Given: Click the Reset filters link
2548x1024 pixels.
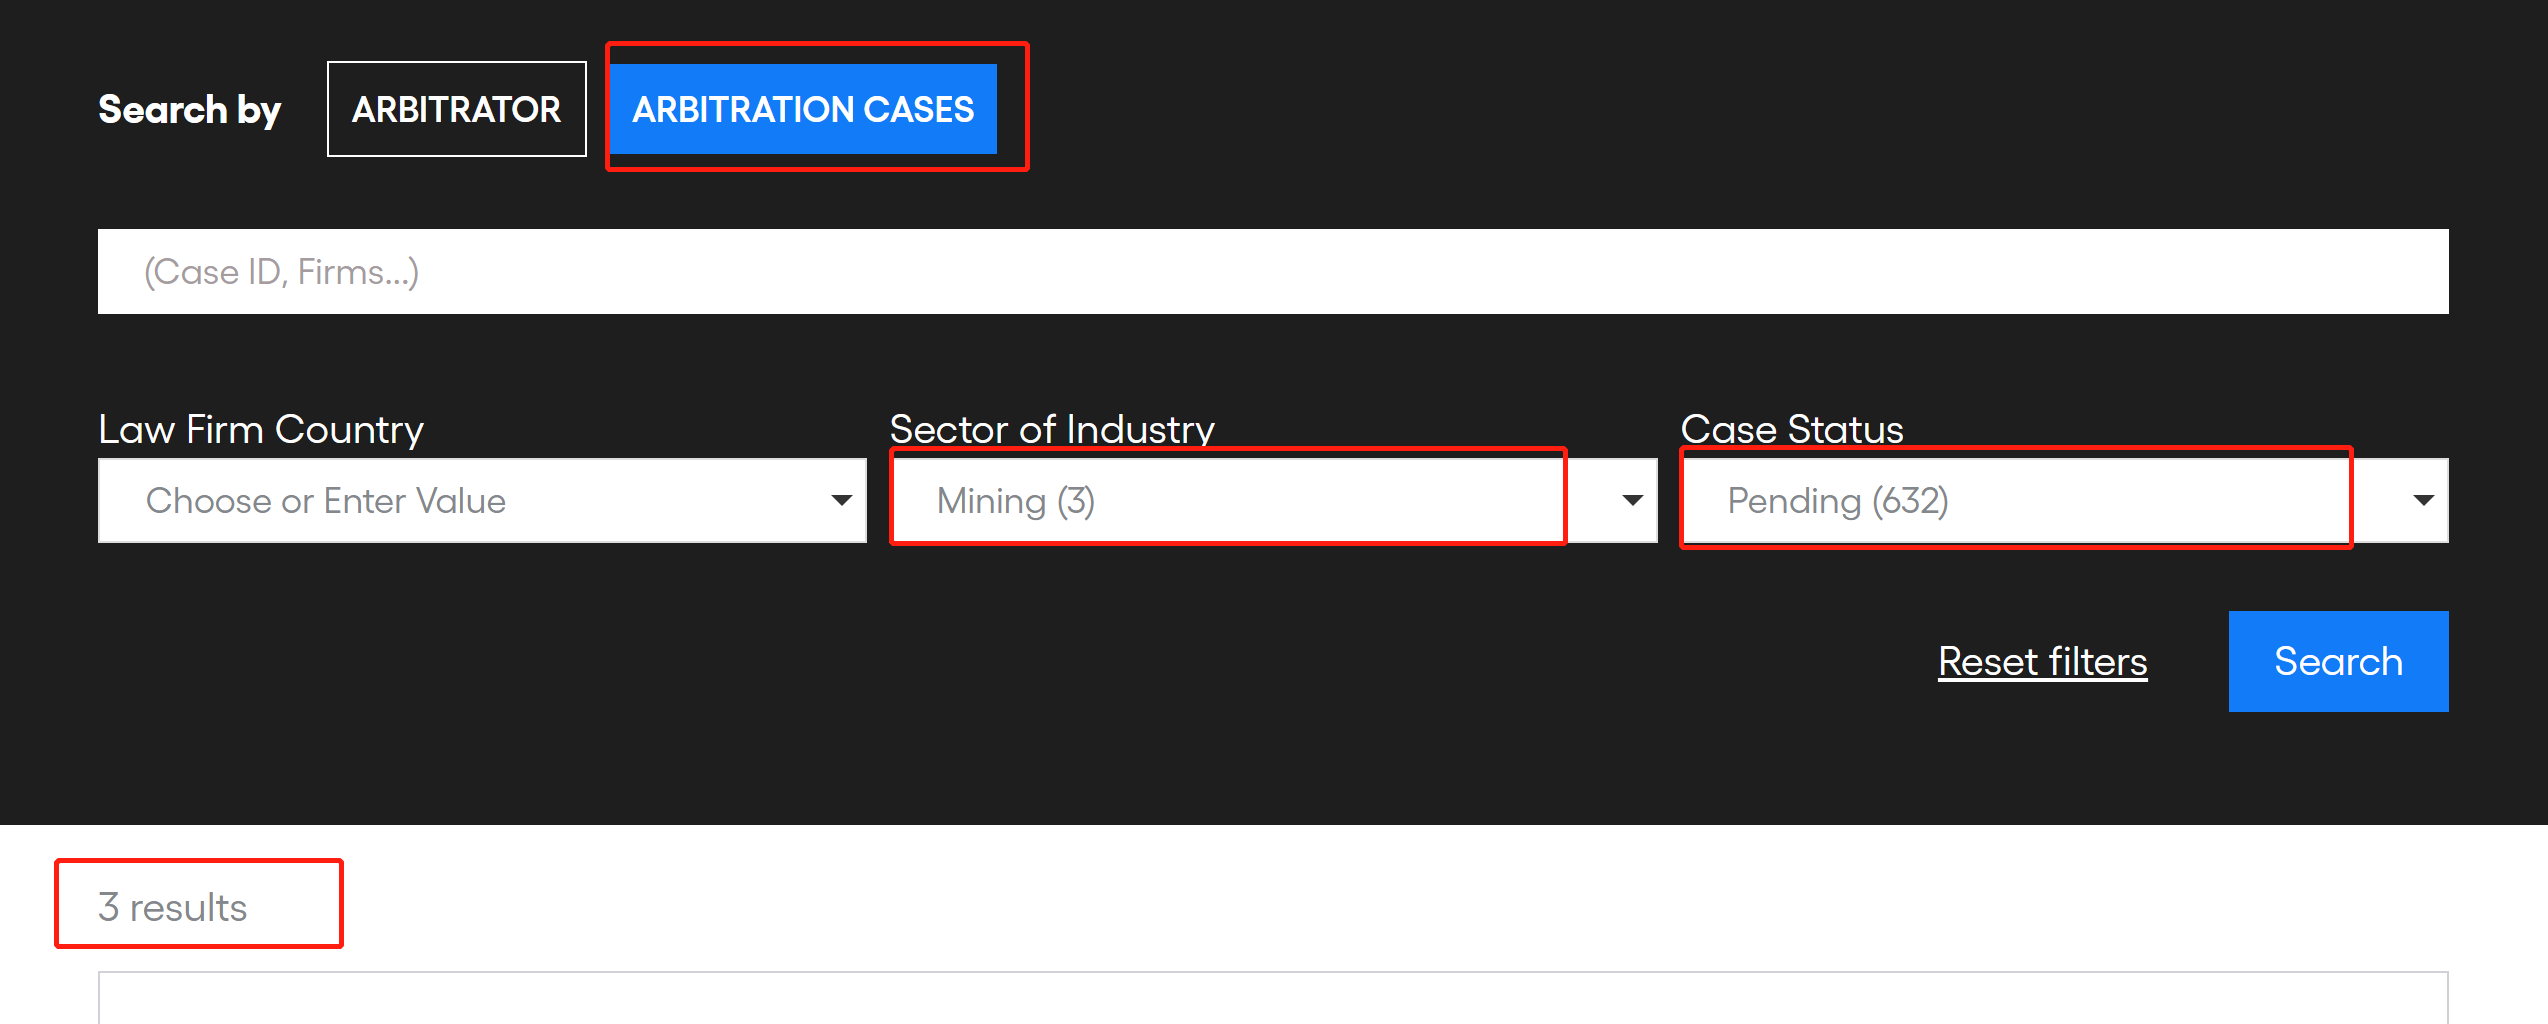Looking at the screenshot, I should click(2042, 662).
